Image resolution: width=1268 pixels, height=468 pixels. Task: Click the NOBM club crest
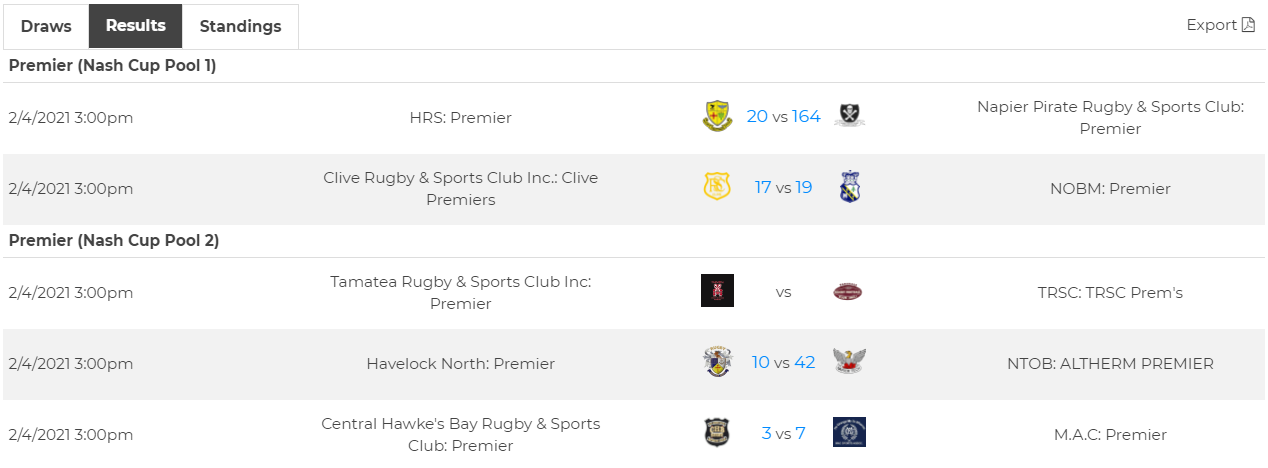[x=849, y=187]
